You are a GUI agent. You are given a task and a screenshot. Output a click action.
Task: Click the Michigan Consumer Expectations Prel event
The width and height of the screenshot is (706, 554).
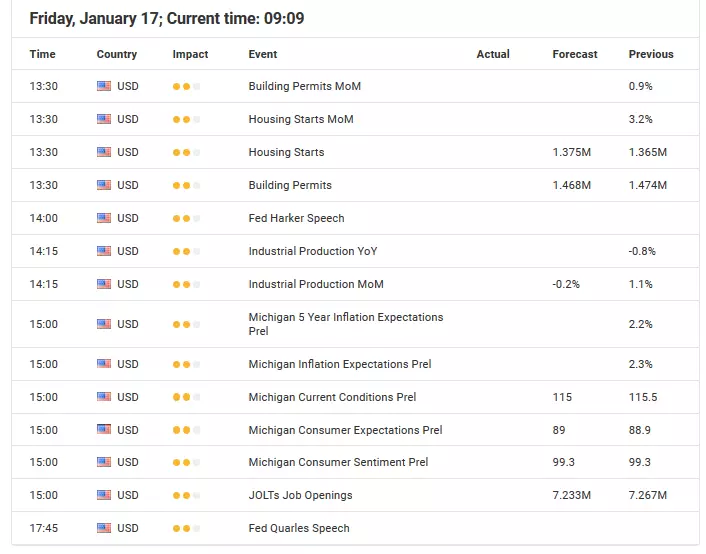(345, 430)
